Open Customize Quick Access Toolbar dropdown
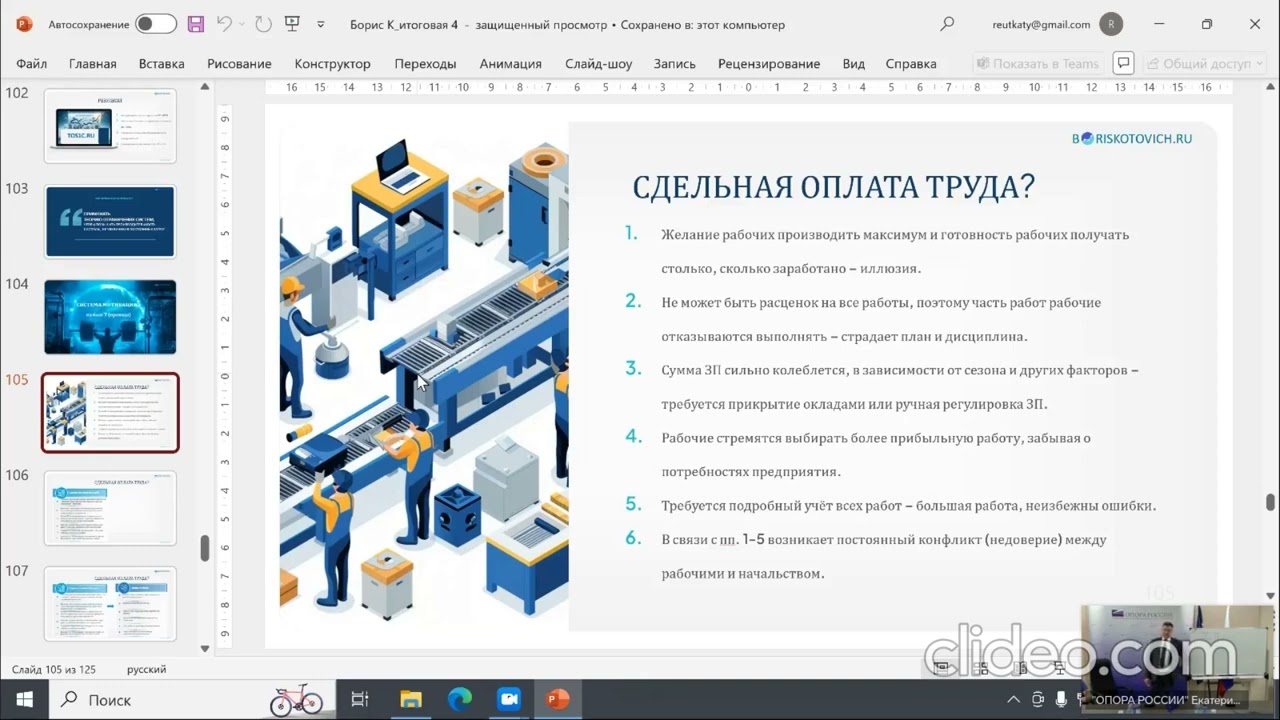This screenshot has height=720, width=1280. (321, 24)
